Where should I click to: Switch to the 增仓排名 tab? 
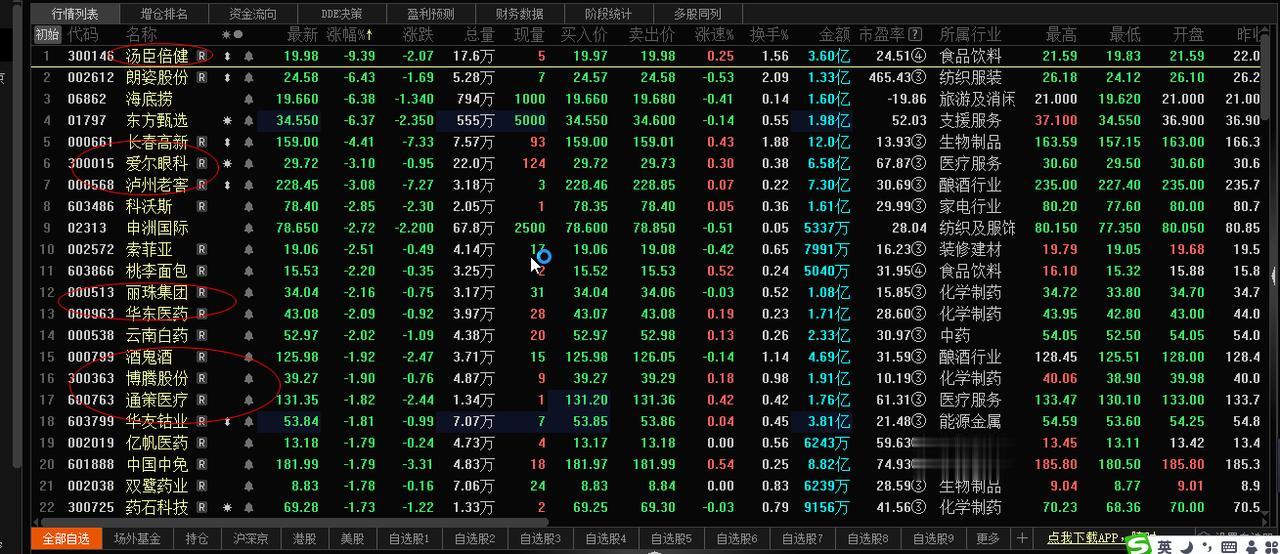click(x=164, y=13)
